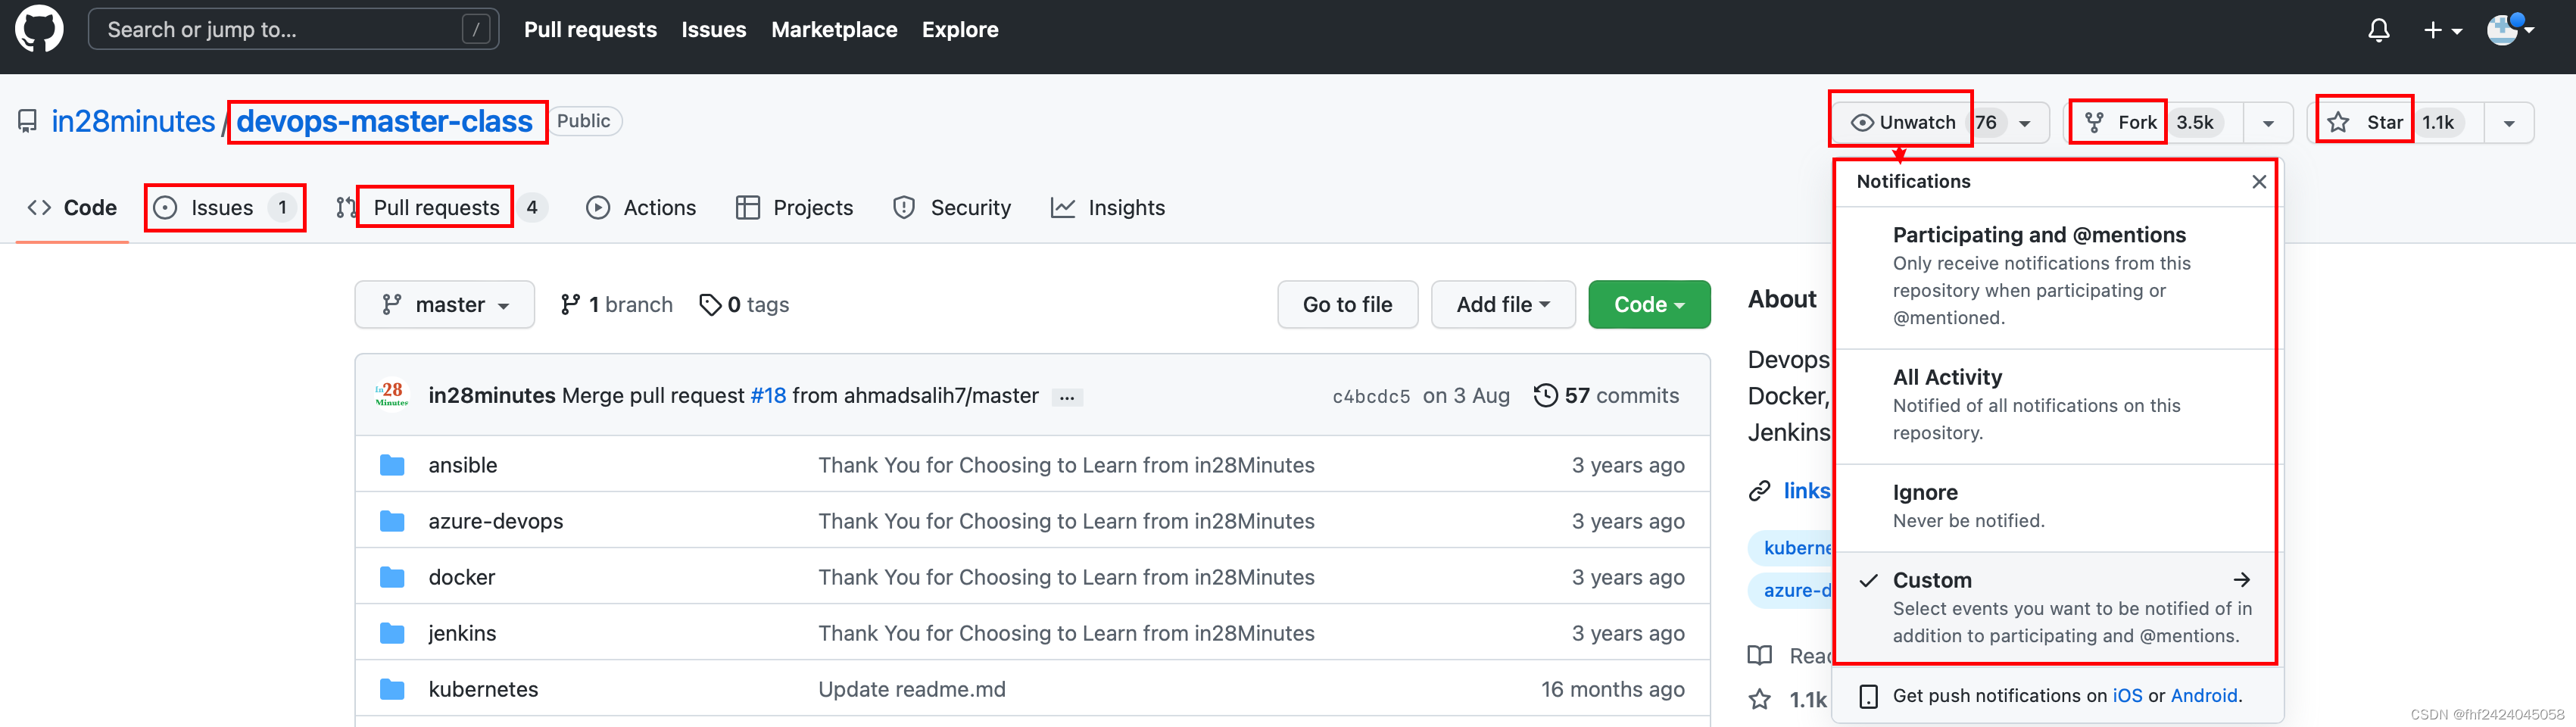Open the GitHub home logo
2576x727 pixels.
pos(39,29)
